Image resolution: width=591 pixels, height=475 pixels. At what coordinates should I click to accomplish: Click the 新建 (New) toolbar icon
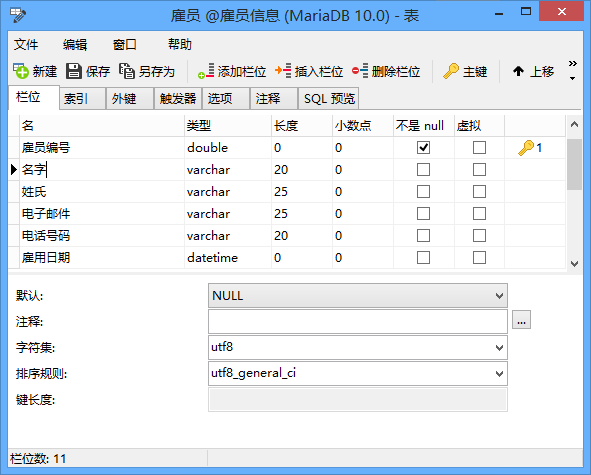click(x=21, y=71)
